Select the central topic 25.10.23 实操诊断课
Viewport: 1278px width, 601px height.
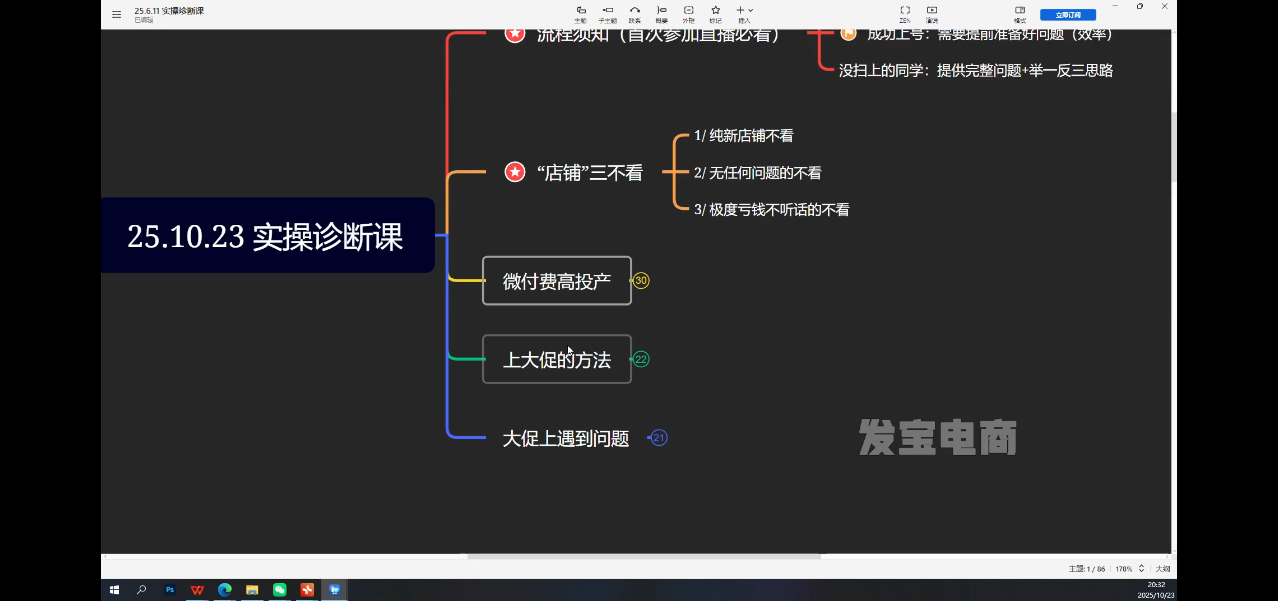[266, 236]
